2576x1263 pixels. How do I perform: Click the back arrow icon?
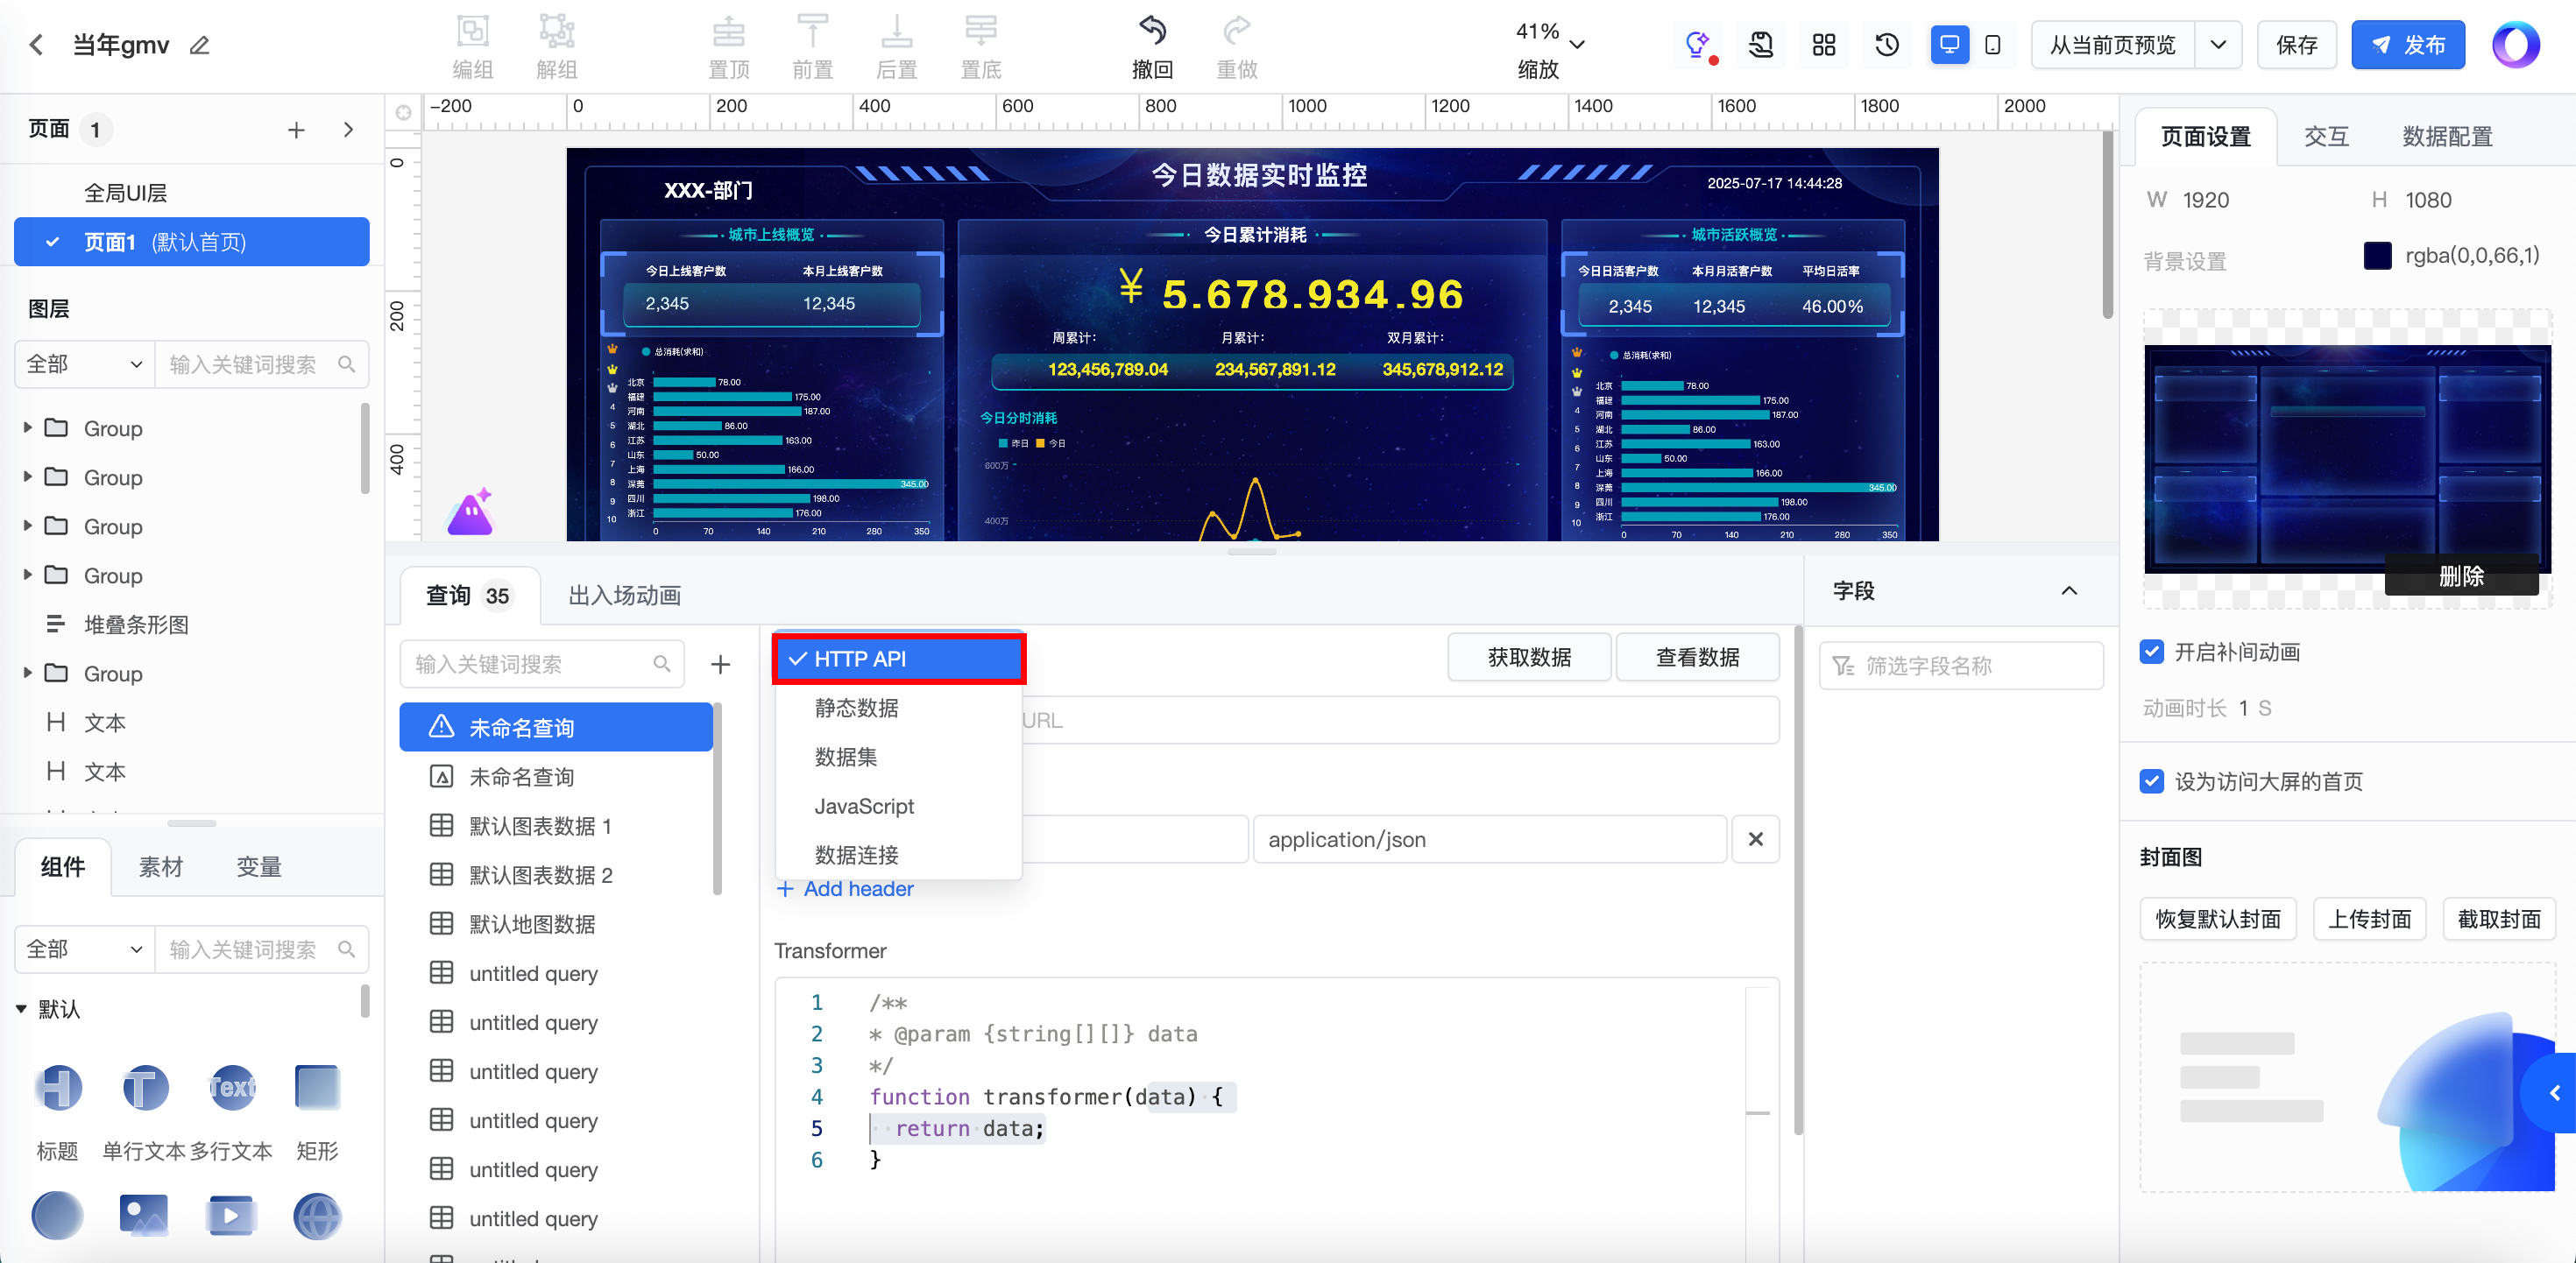[37, 45]
